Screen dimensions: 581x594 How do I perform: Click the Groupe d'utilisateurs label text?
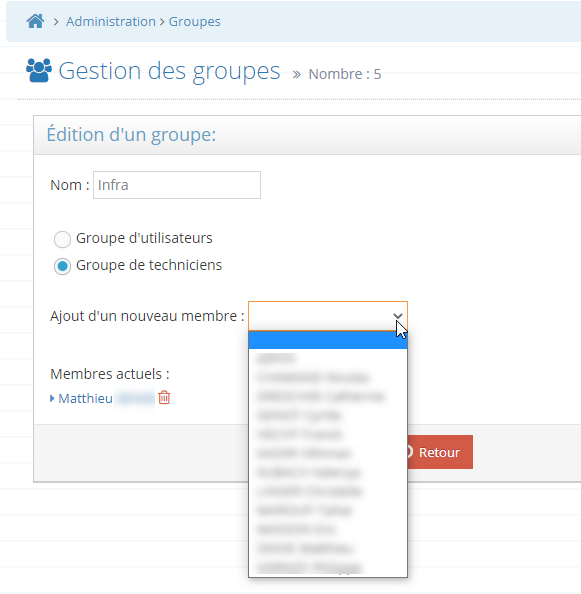[144, 238]
